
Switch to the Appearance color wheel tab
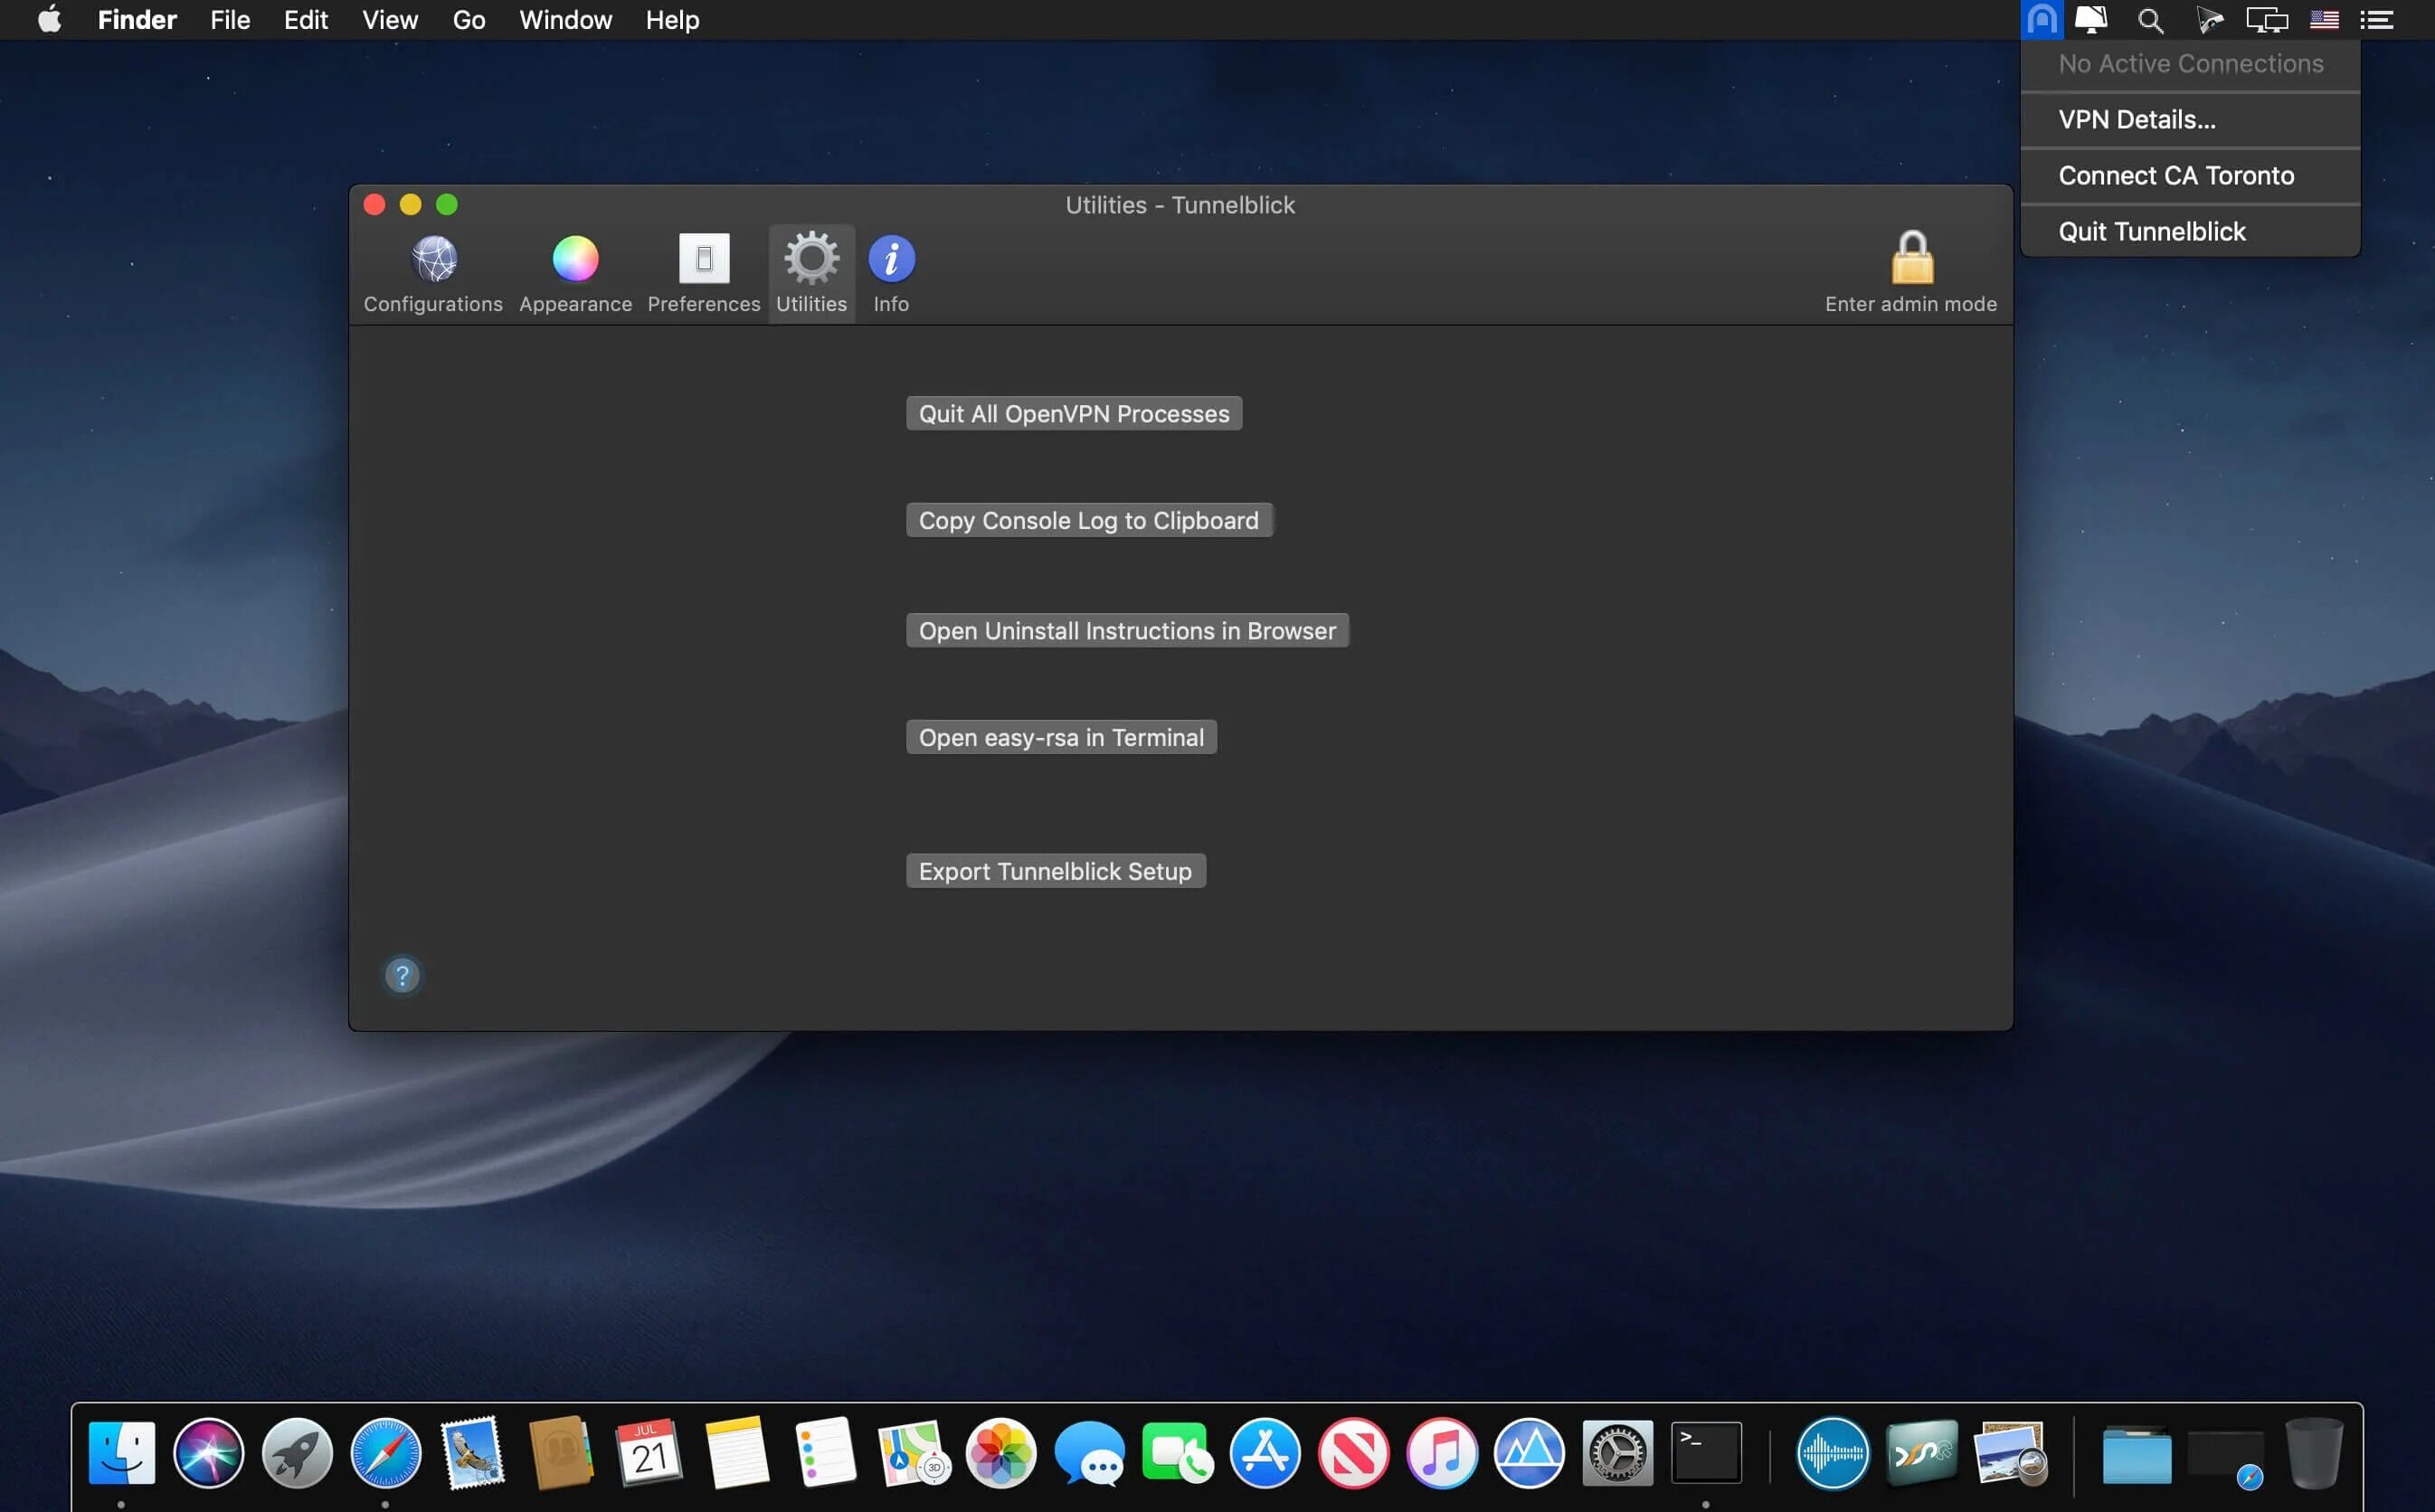click(x=575, y=273)
